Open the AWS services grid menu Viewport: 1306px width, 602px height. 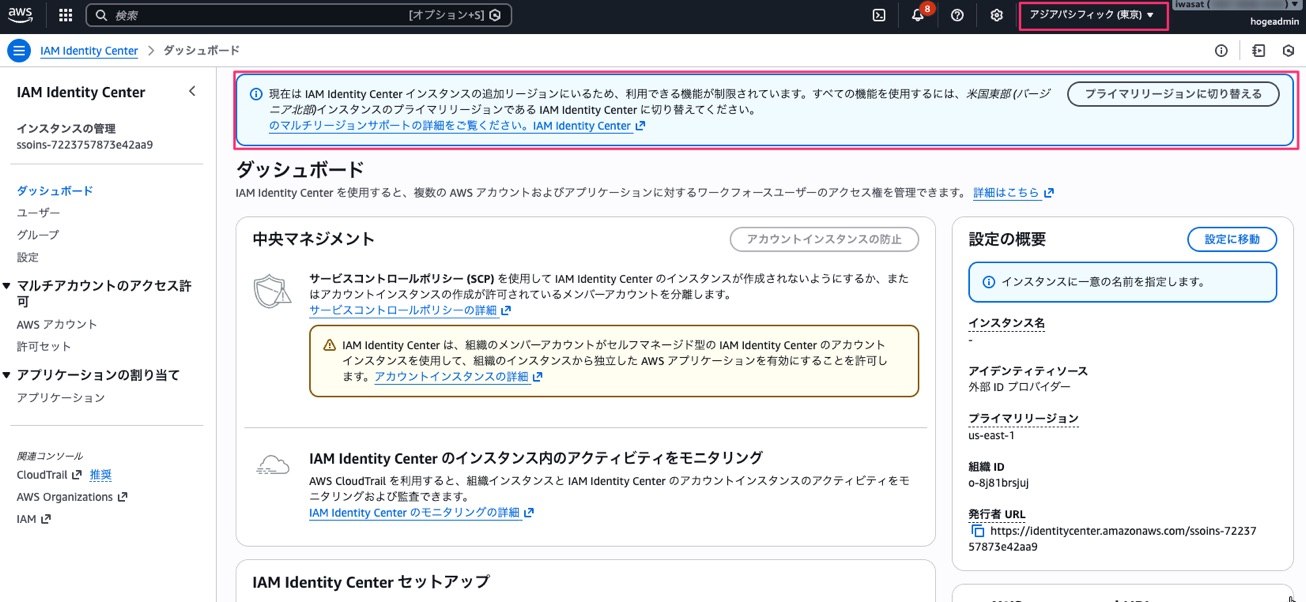point(66,15)
